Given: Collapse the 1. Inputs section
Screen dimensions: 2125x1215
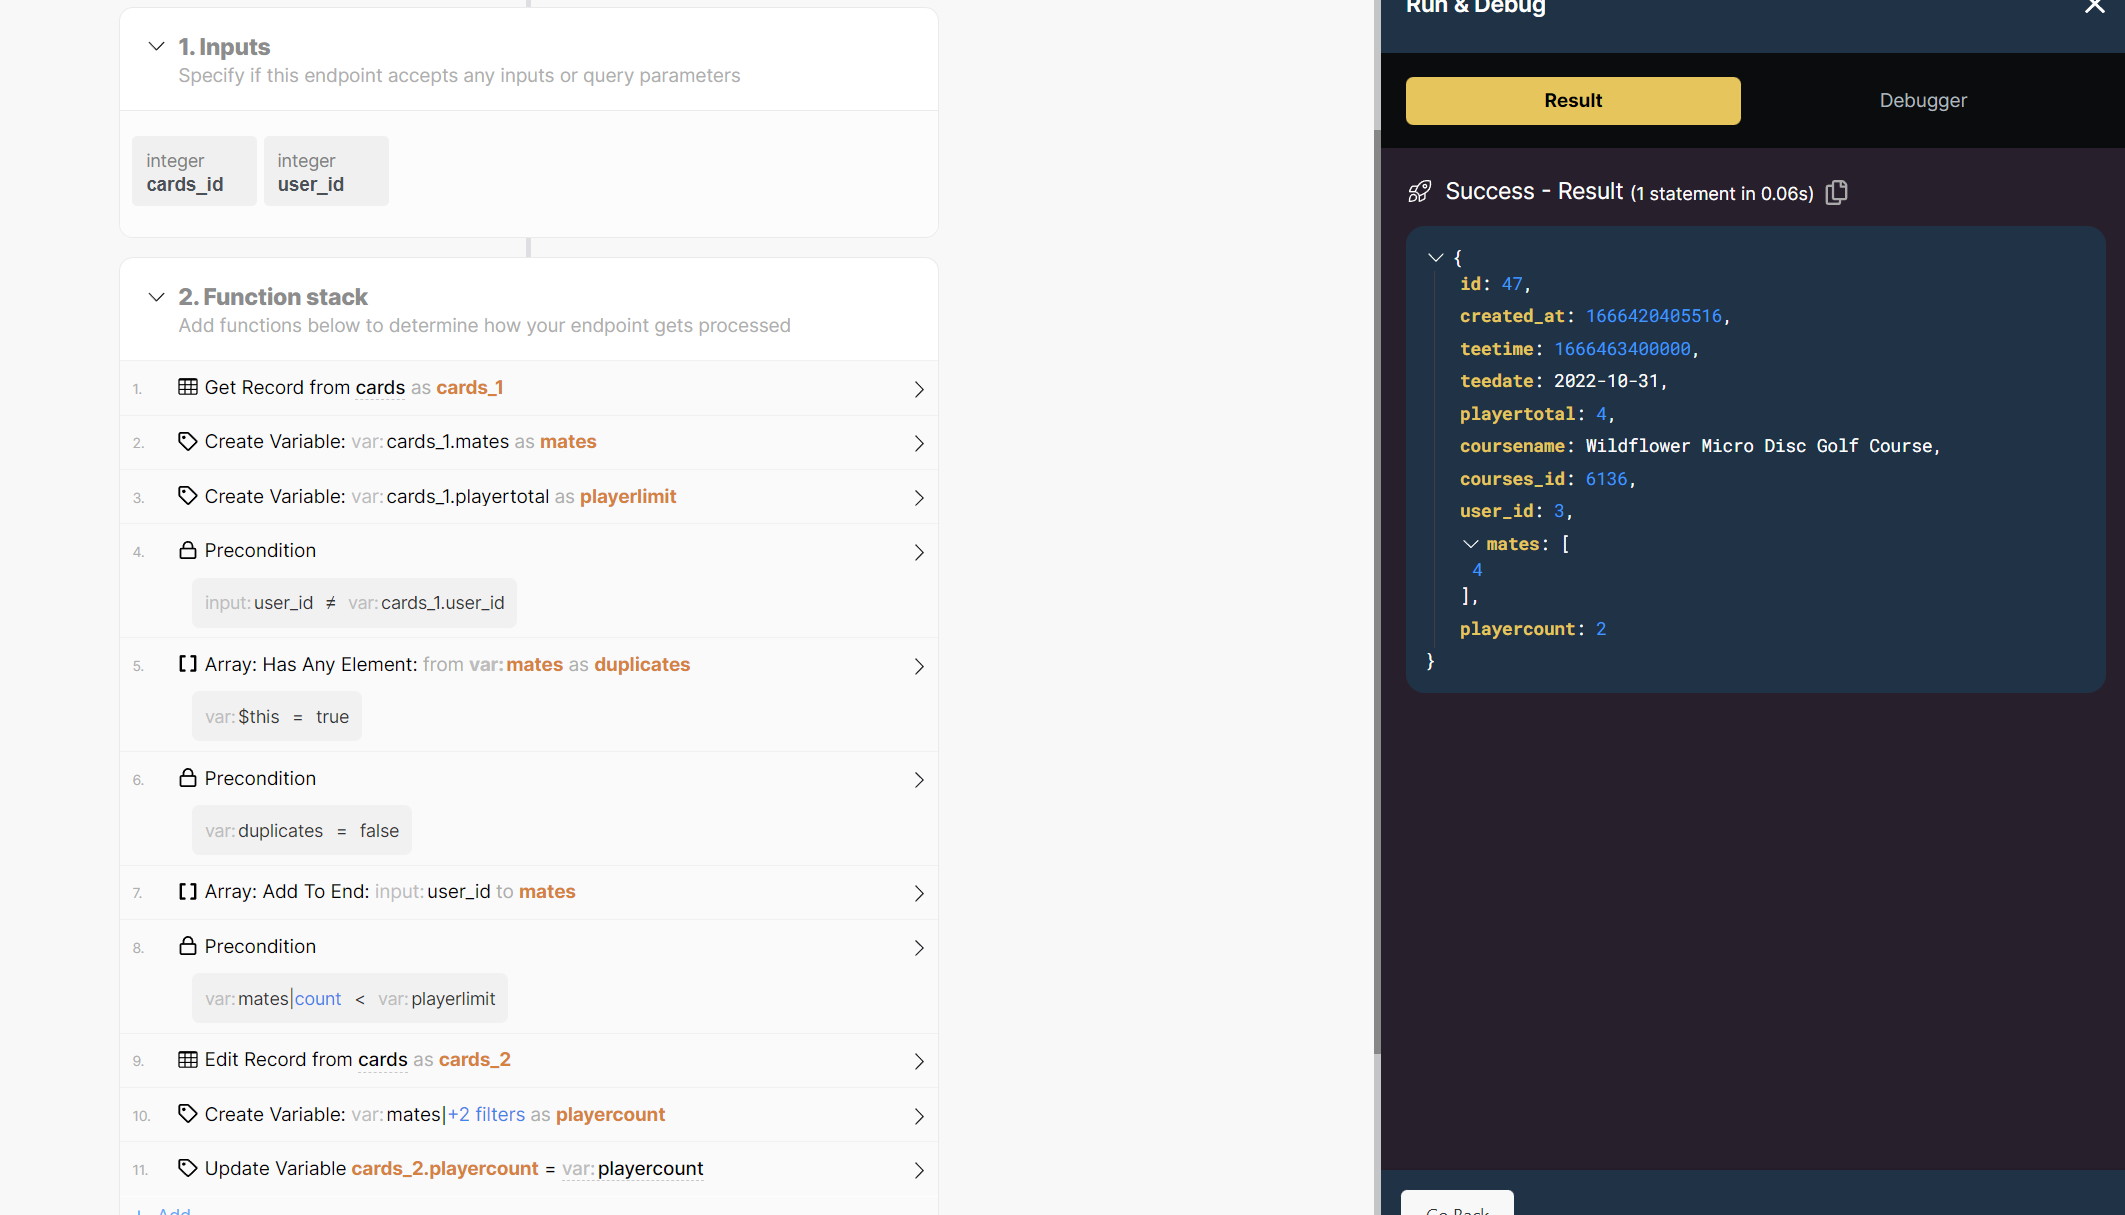Looking at the screenshot, I should click(156, 46).
